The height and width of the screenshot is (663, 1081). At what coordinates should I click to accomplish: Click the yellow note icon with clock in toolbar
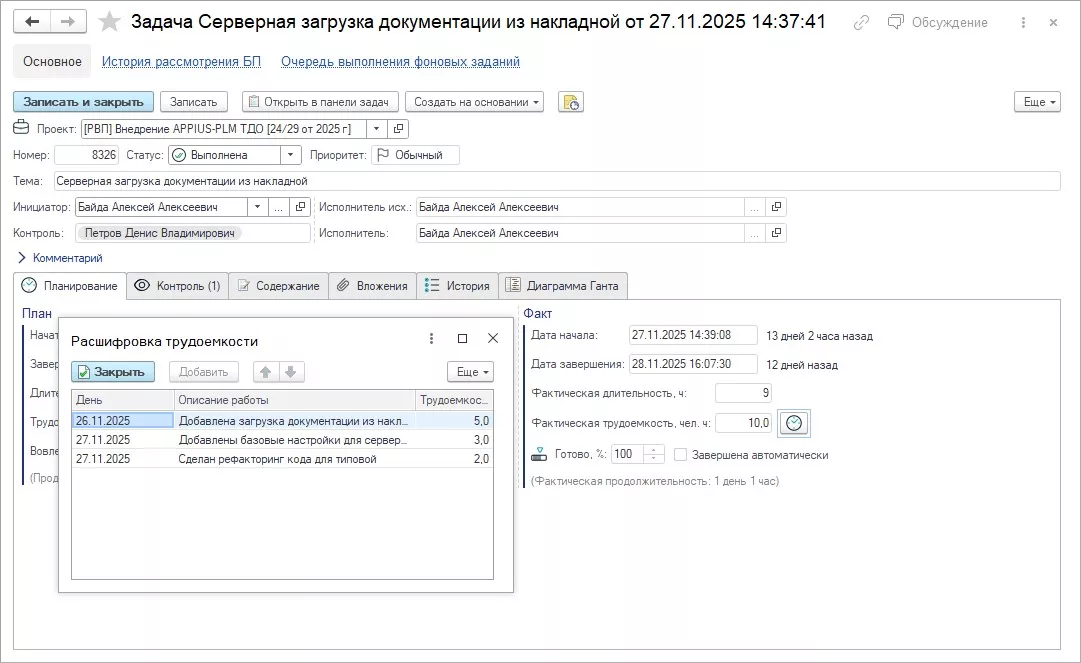(570, 102)
